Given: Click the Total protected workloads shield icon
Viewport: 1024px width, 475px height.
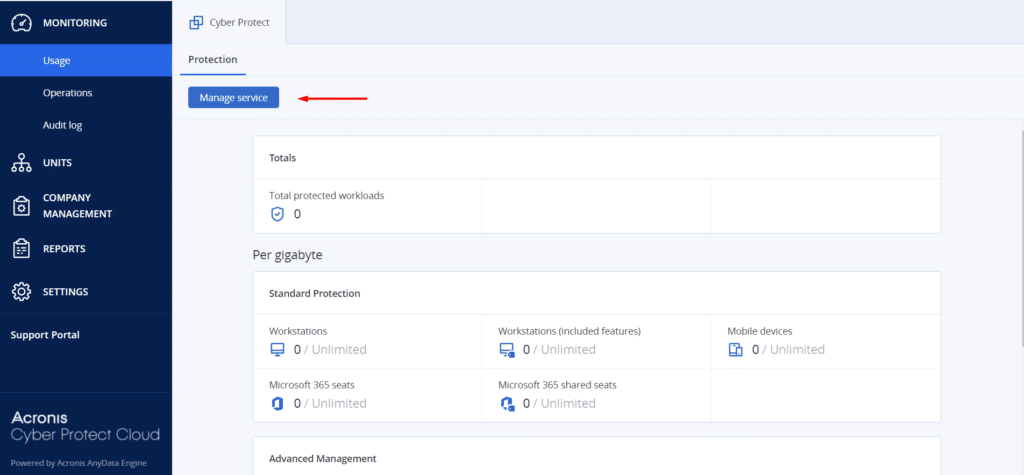Looking at the screenshot, I should tap(278, 214).
